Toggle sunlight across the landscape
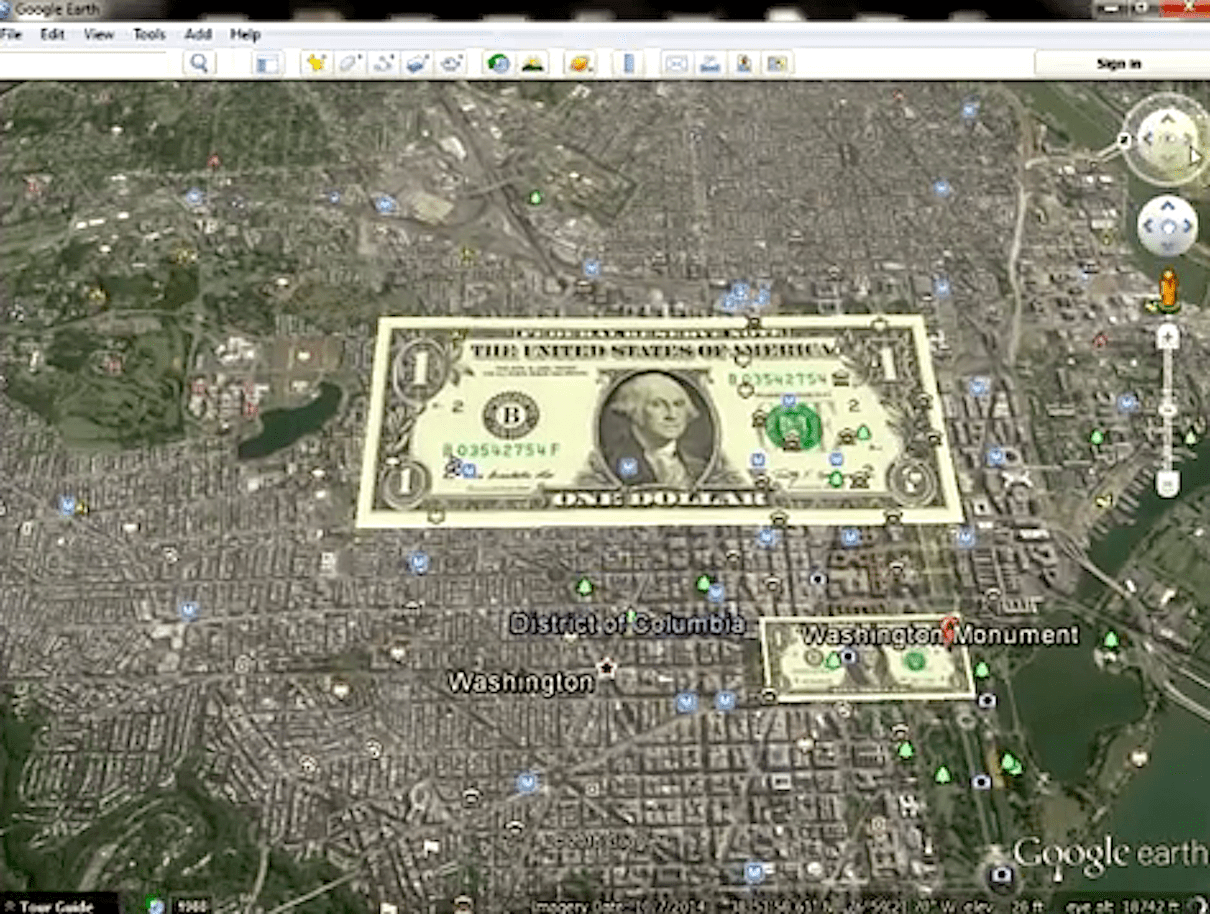Image resolution: width=1210 pixels, height=914 pixels. coord(534,64)
